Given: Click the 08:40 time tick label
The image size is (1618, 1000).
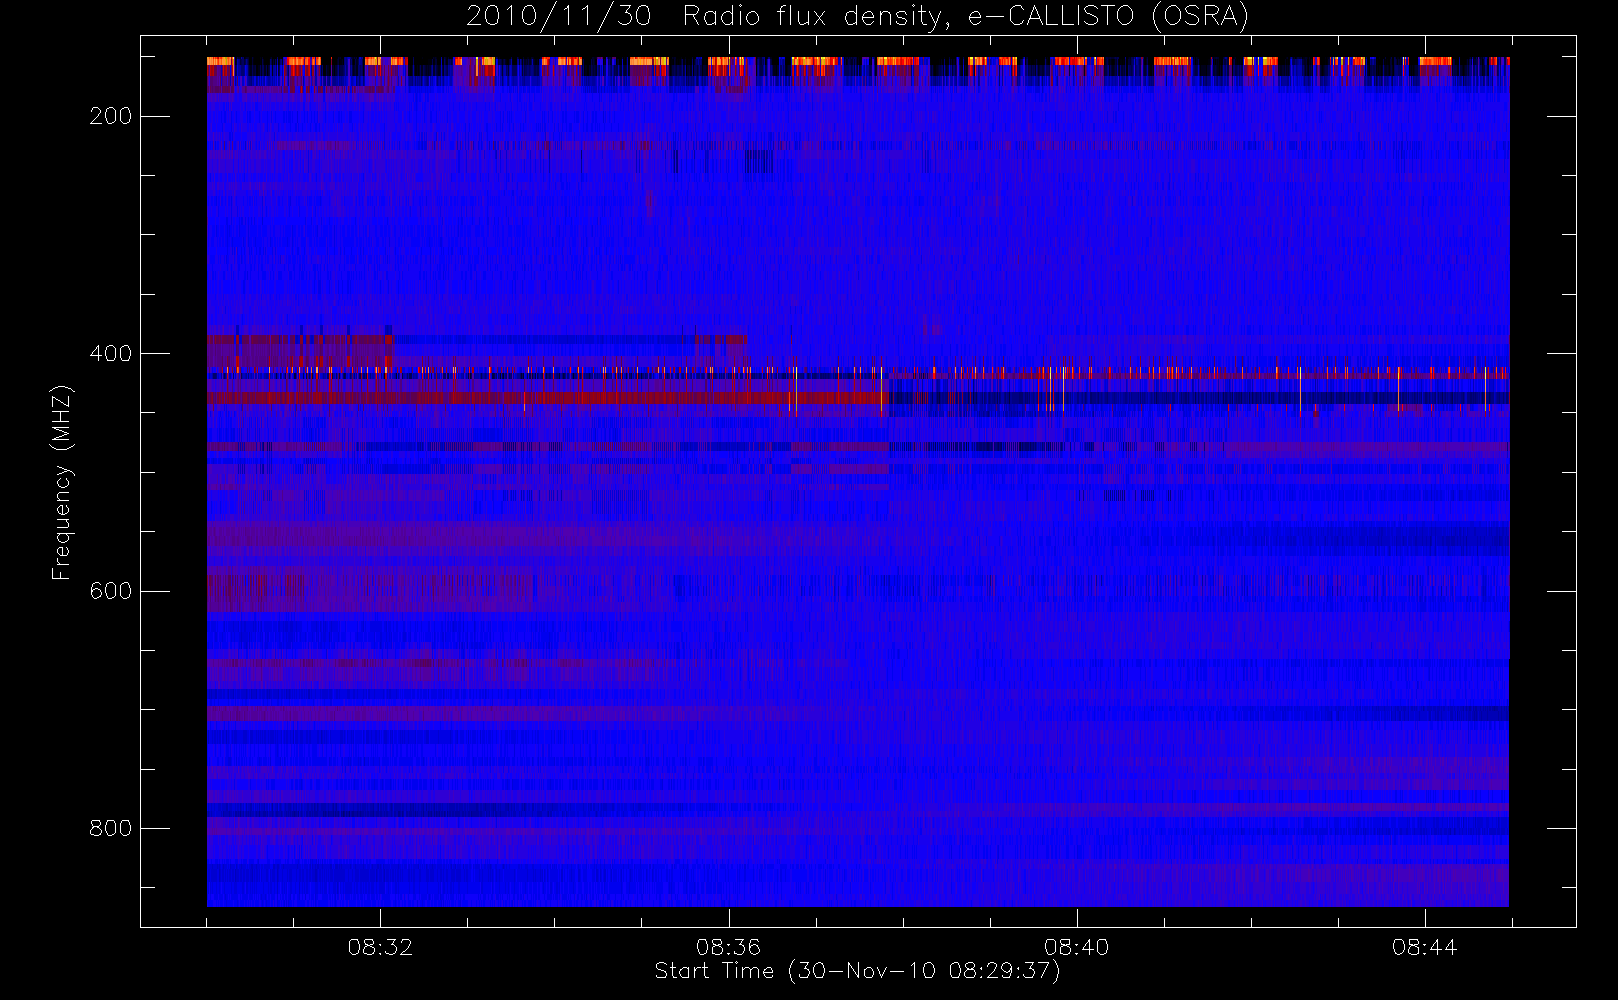Looking at the screenshot, I should 1076,947.
